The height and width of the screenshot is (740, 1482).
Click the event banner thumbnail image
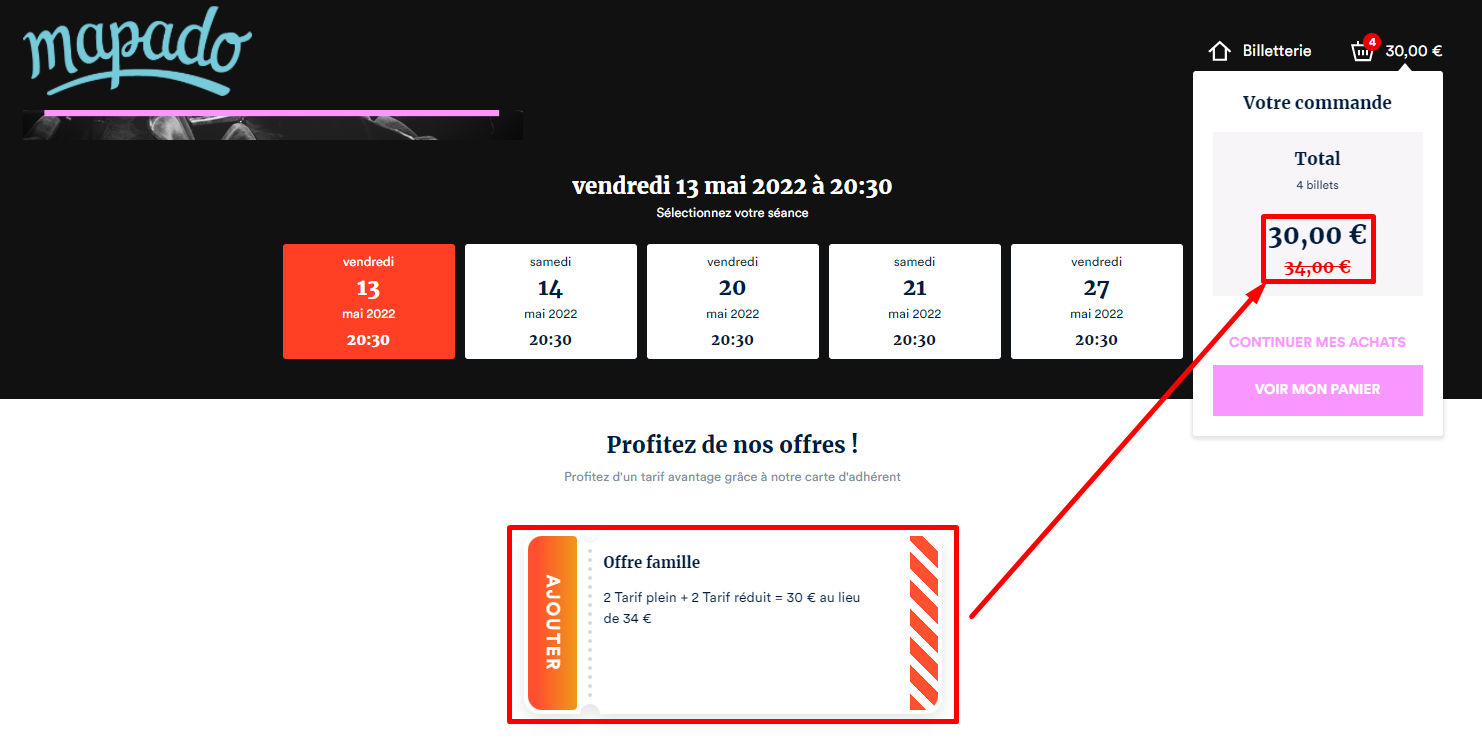pos(272,128)
